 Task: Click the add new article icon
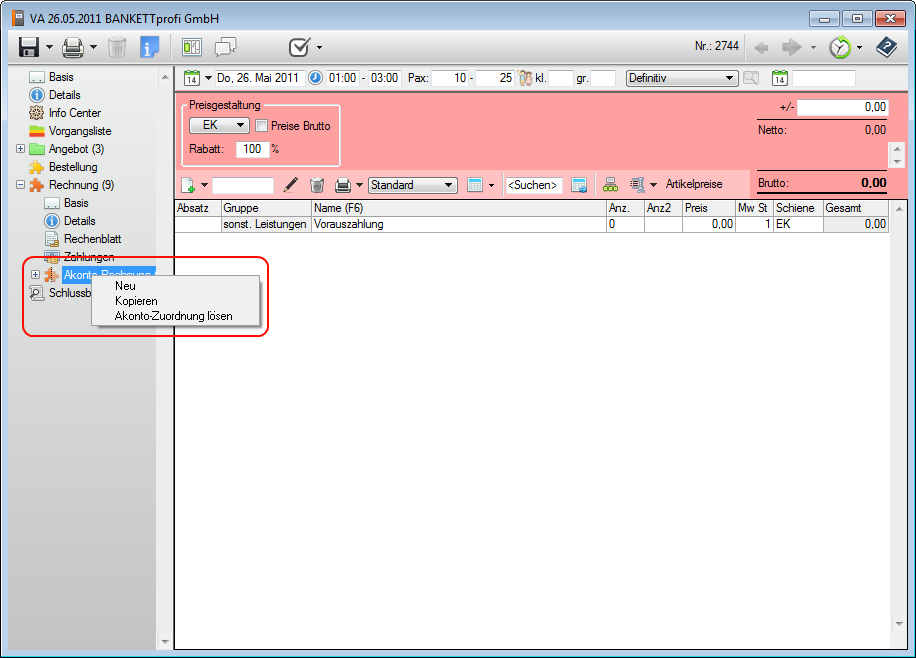(x=188, y=185)
